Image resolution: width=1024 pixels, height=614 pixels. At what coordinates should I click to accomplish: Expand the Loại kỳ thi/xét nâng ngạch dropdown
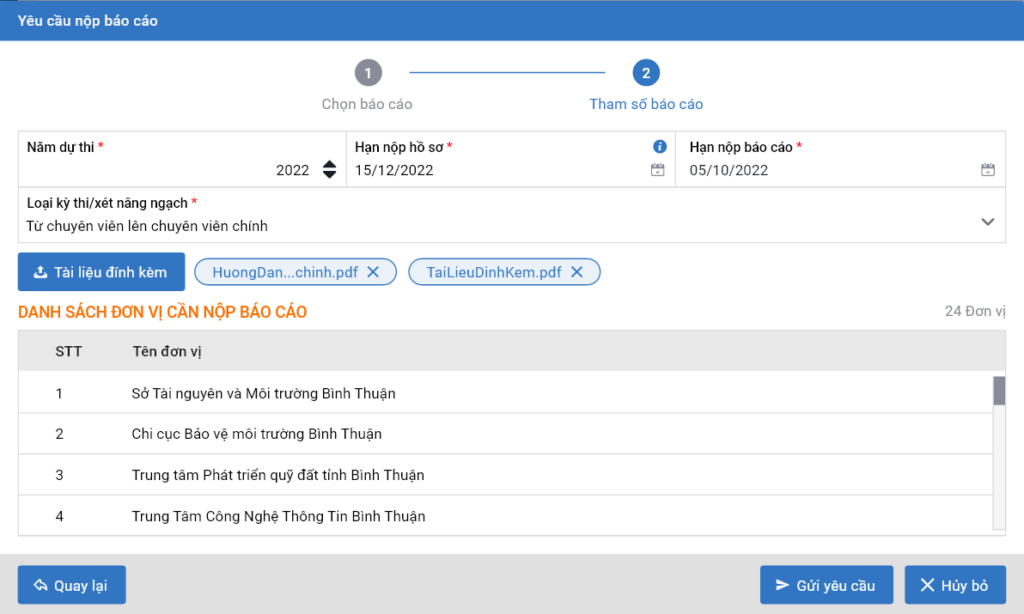tap(987, 222)
